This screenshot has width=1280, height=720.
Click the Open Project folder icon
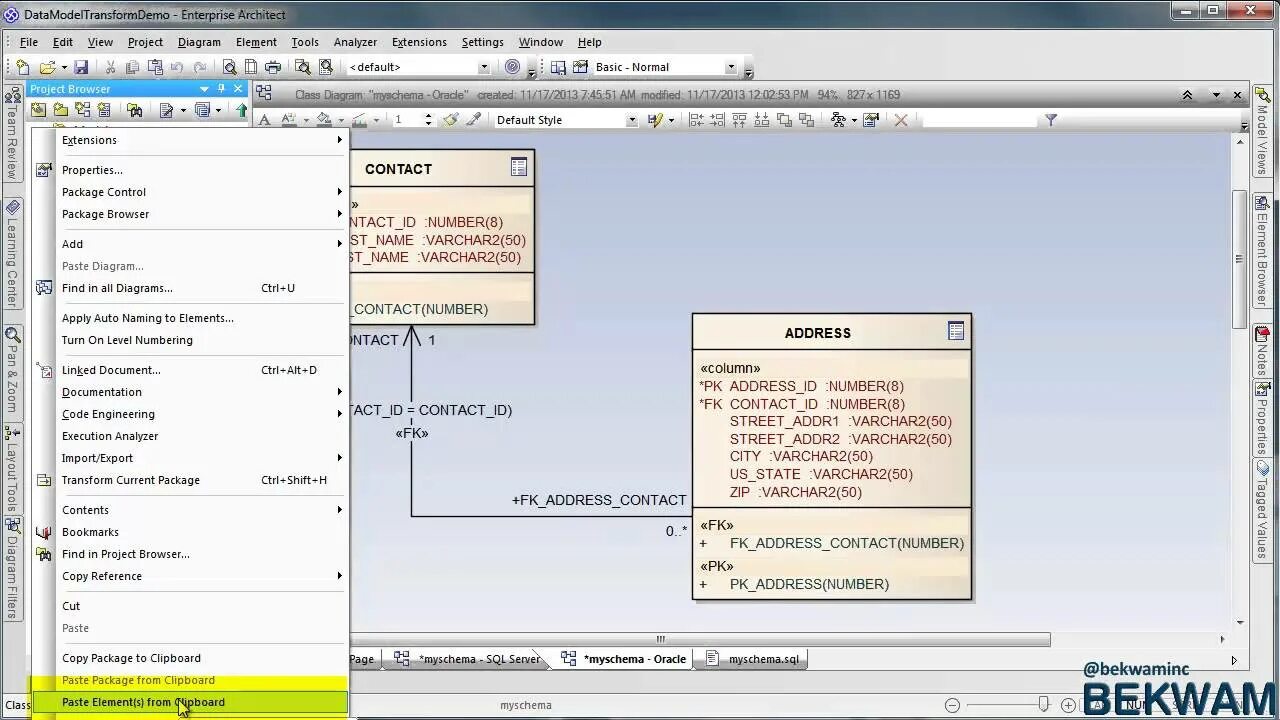47,67
